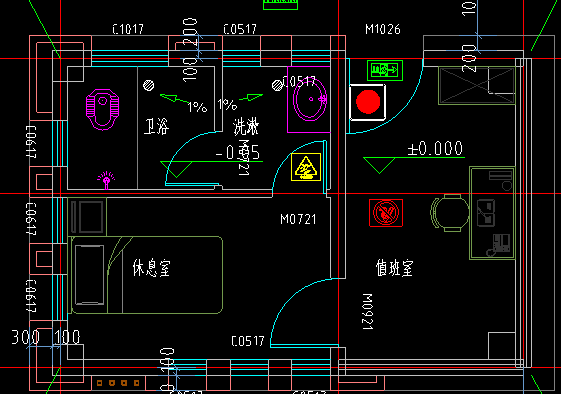
Task: Select the ±0.000 elevation text
Action: [435, 148]
